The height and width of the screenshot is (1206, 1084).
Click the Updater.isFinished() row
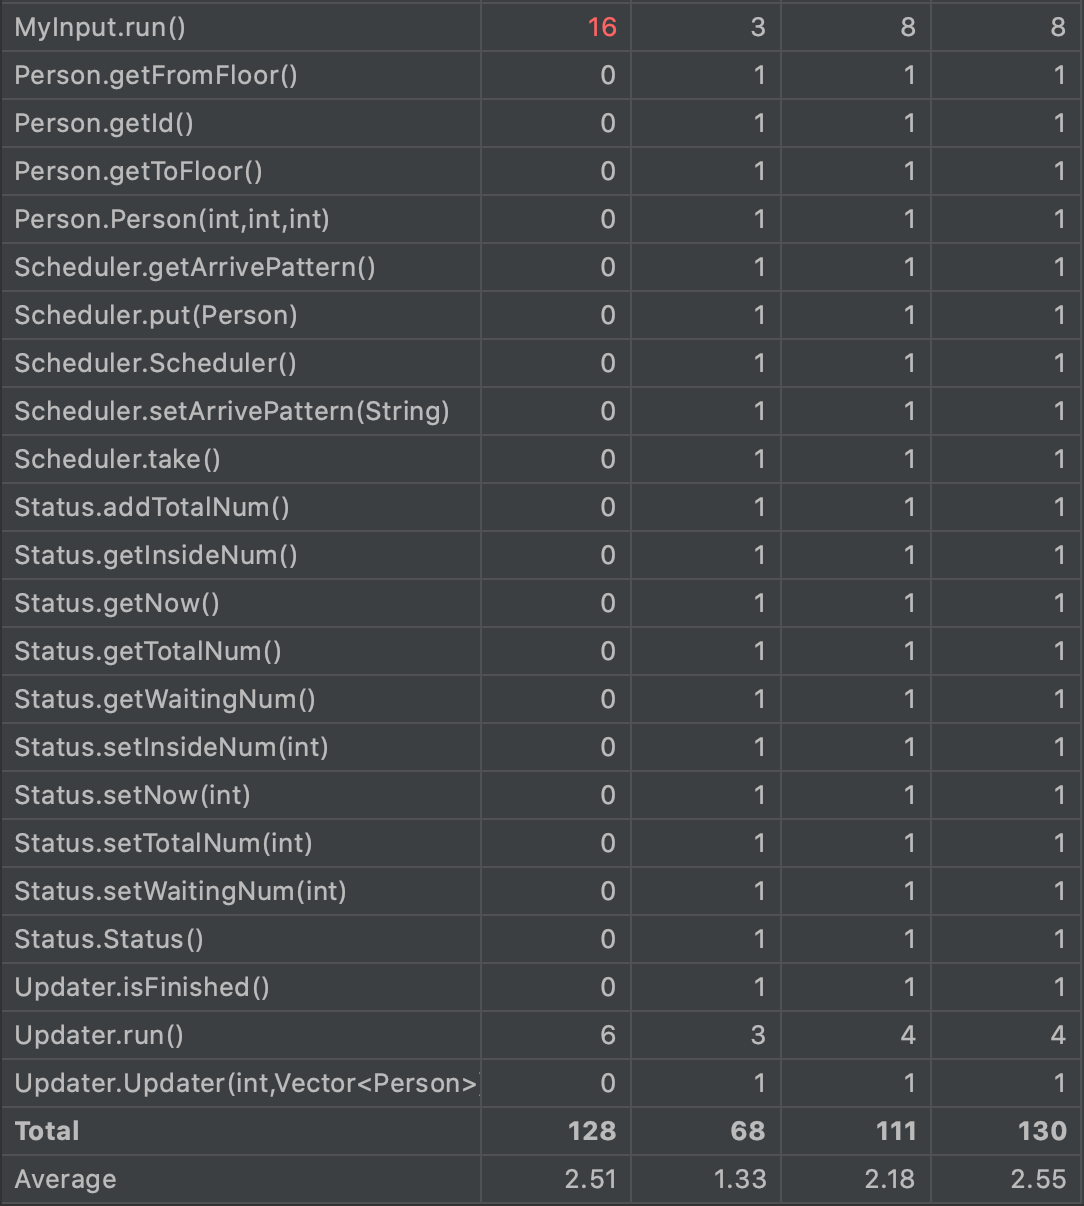[142, 987]
